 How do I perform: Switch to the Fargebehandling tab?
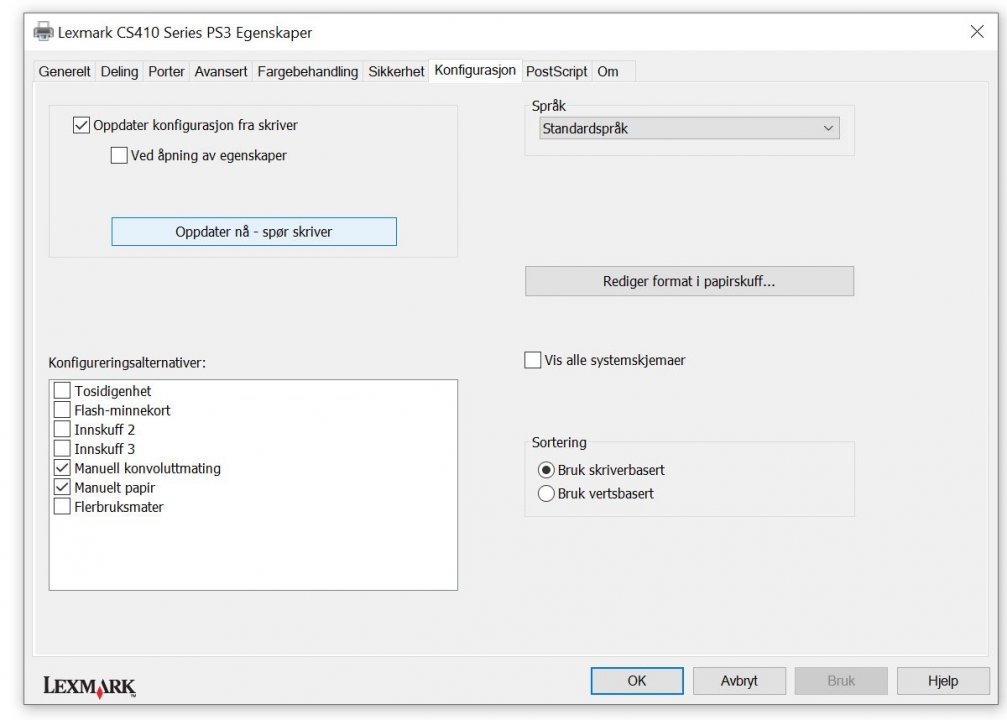[307, 72]
